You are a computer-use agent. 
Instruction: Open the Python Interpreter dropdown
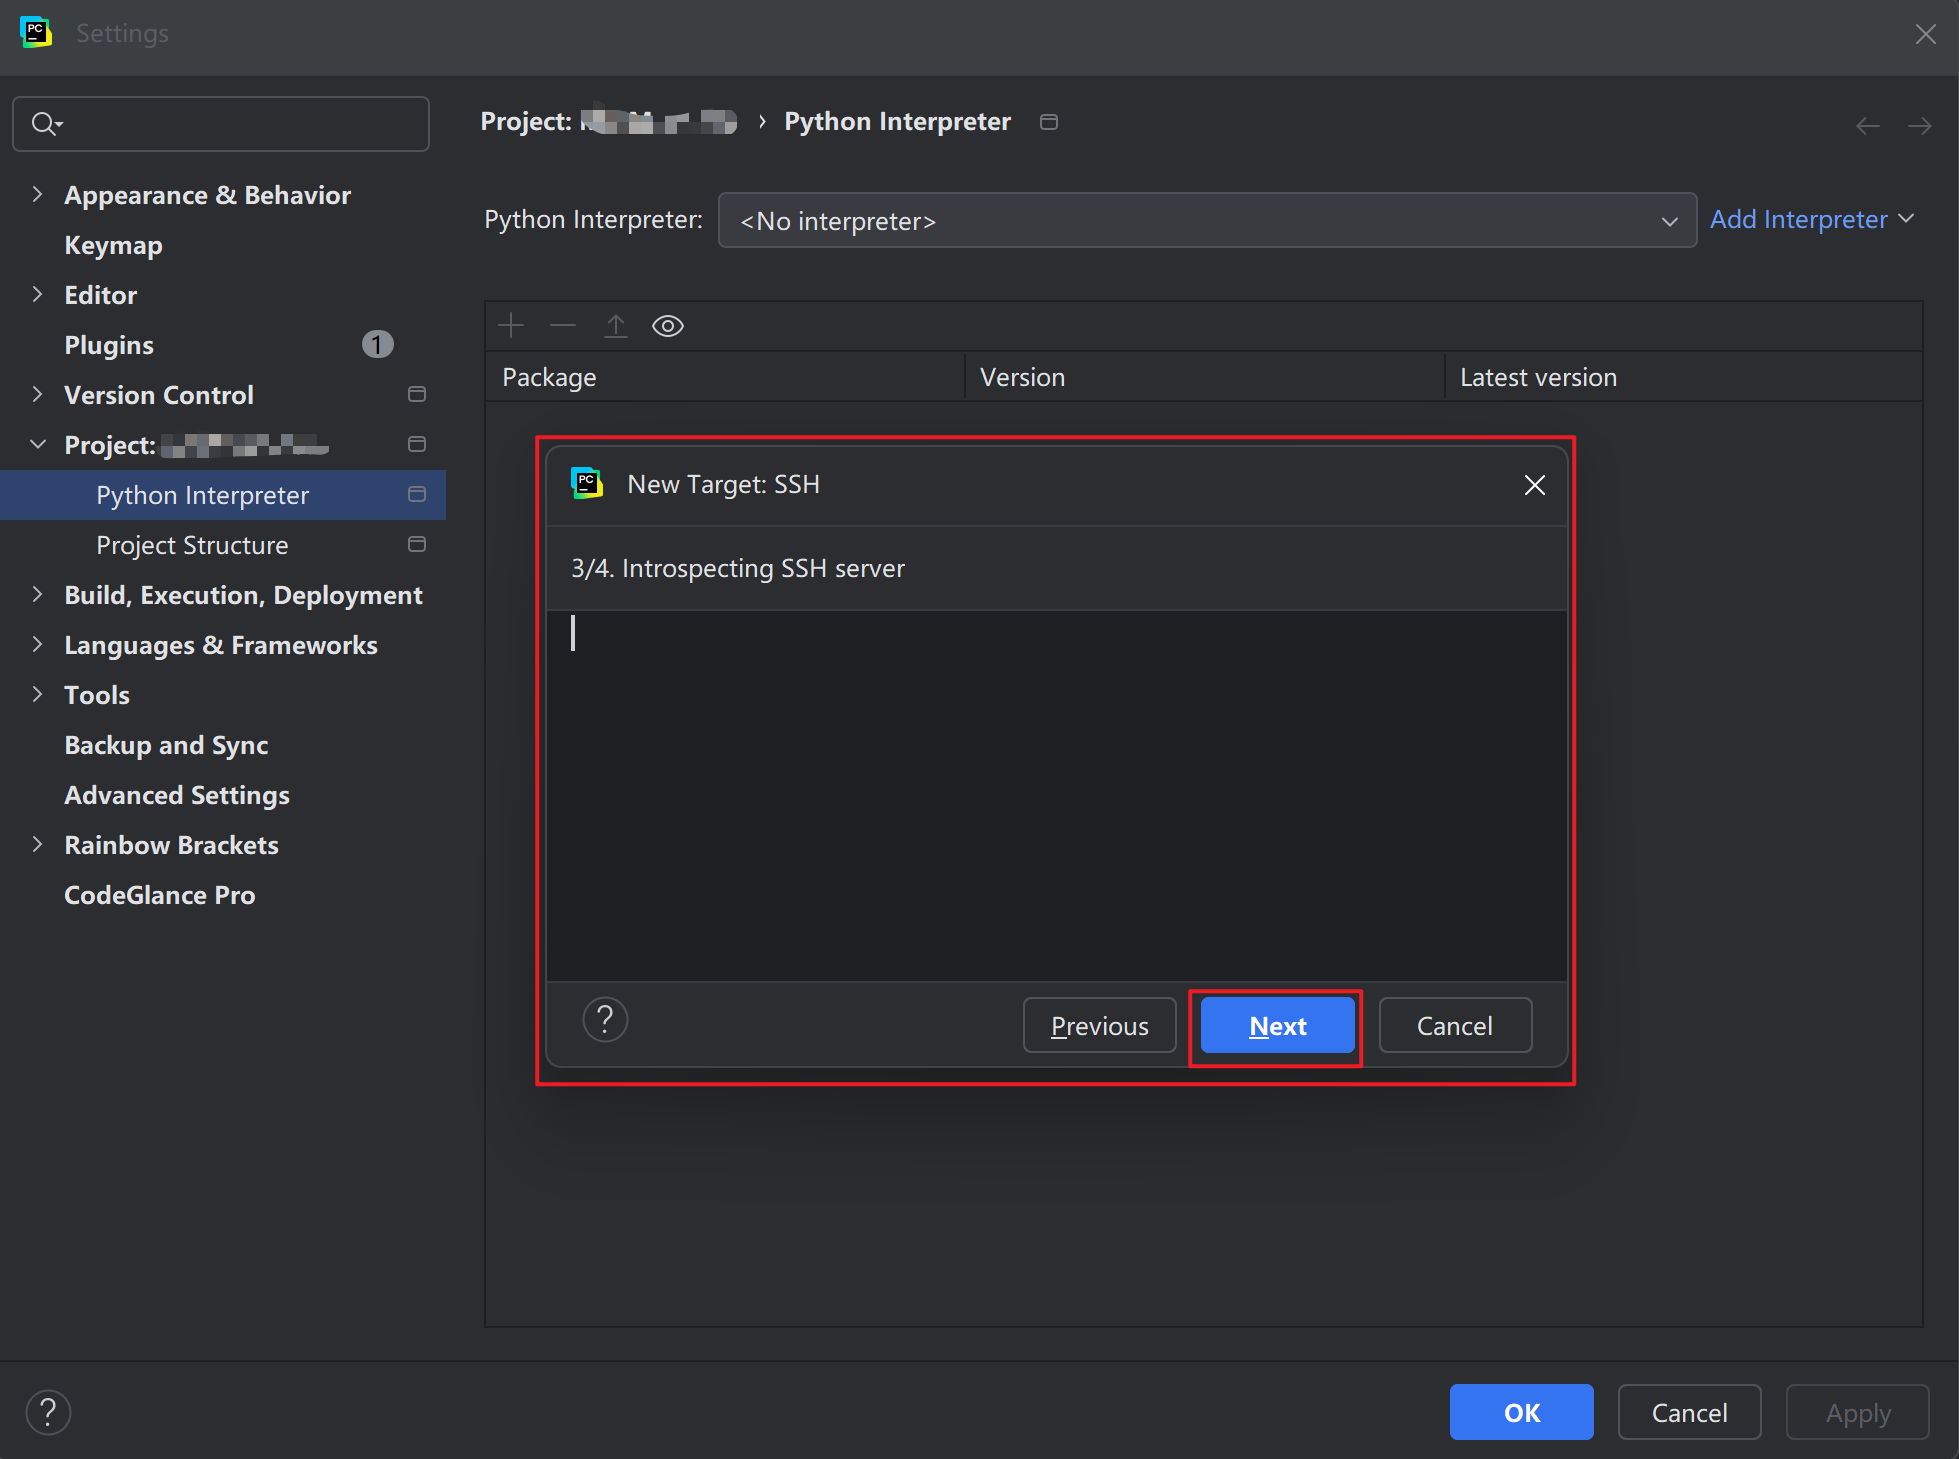[x=1207, y=220]
